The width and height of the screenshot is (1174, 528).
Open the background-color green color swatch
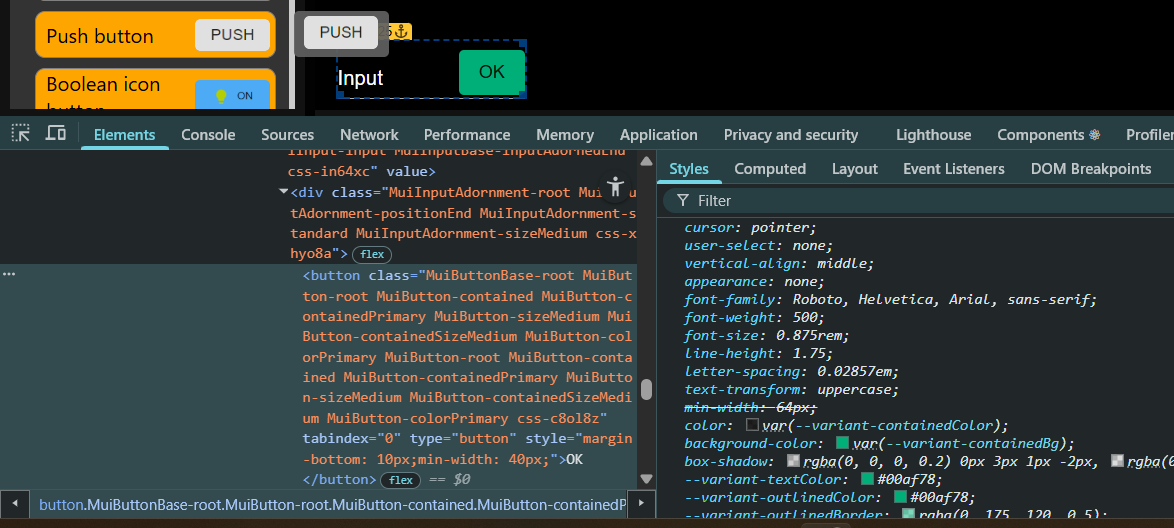point(842,443)
